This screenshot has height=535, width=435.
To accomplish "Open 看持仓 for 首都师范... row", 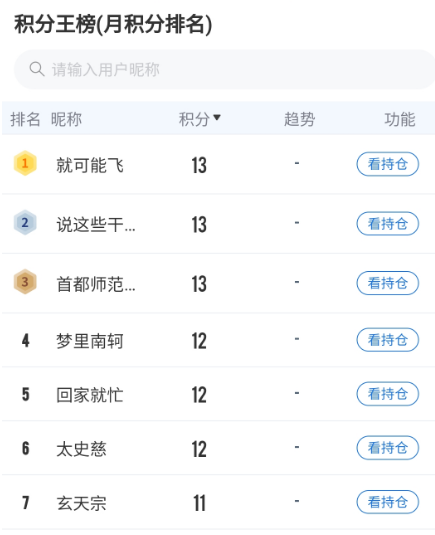I will click(x=388, y=283).
